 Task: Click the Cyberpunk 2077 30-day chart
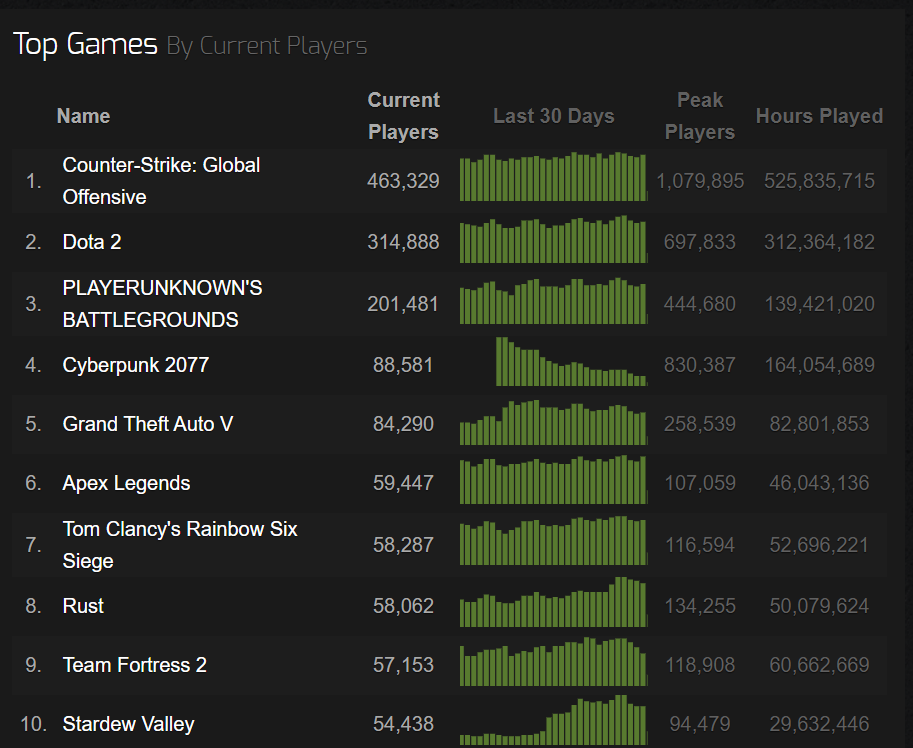(x=571, y=361)
